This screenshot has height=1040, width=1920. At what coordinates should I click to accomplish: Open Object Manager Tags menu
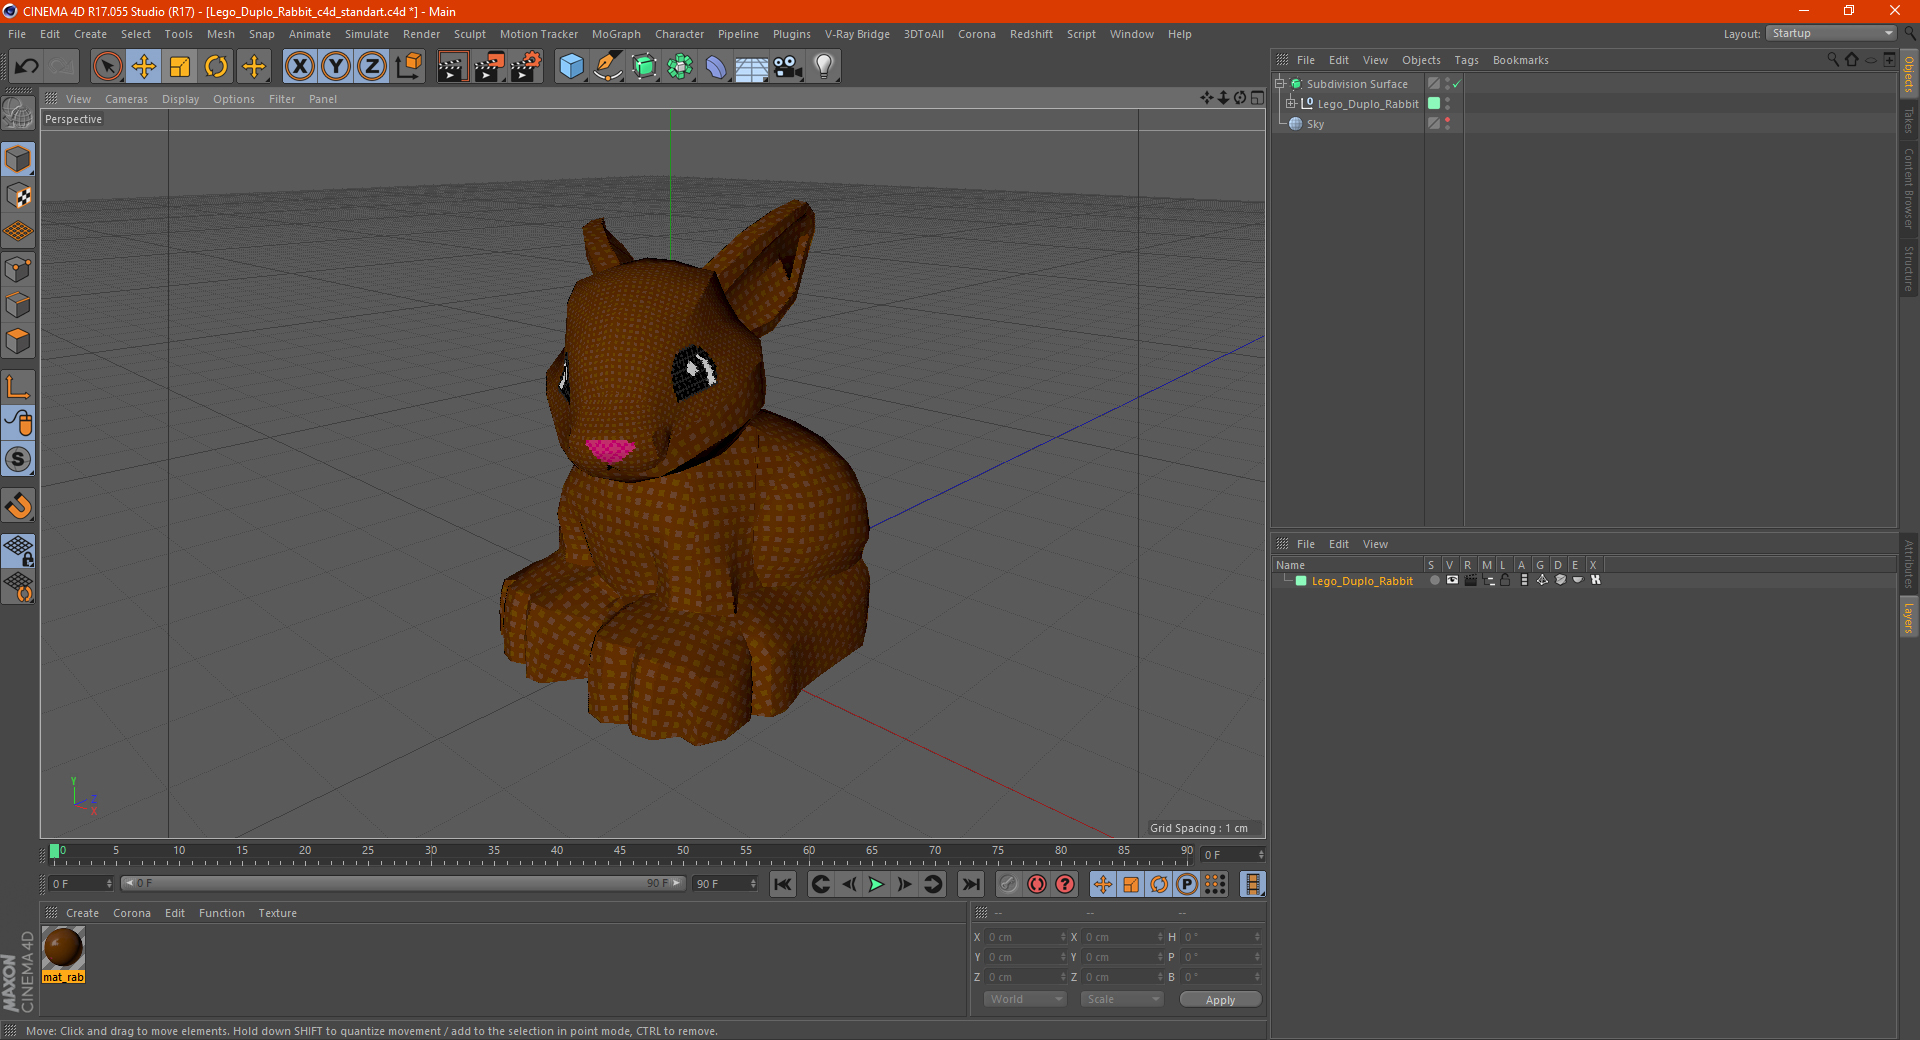click(x=1466, y=60)
